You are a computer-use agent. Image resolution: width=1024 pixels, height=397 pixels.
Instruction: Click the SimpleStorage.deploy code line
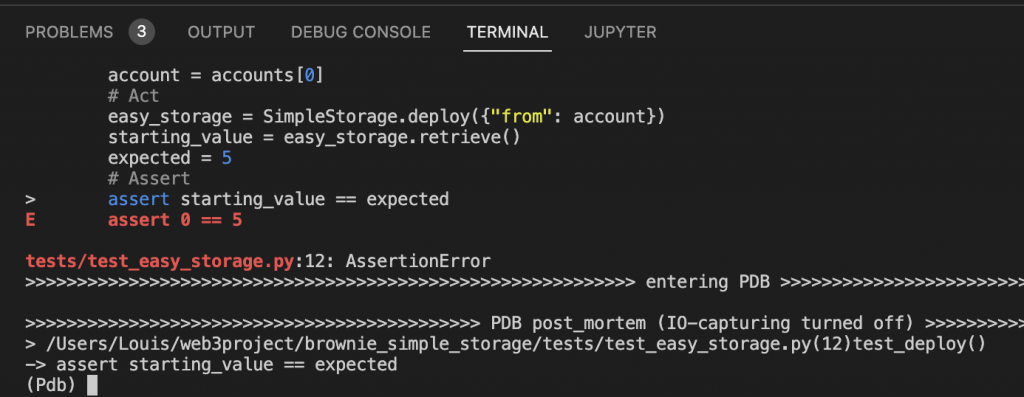pyautogui.click(x=386, y=117)
